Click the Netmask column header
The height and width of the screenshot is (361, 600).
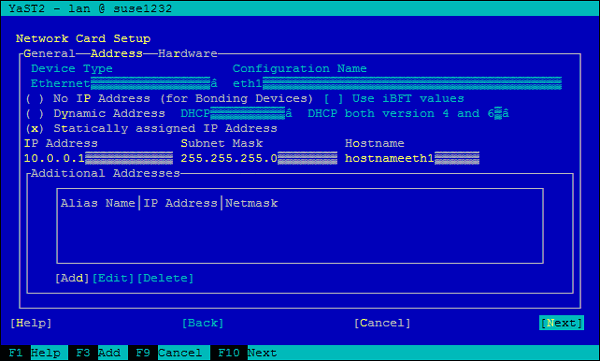click(251, 203)
